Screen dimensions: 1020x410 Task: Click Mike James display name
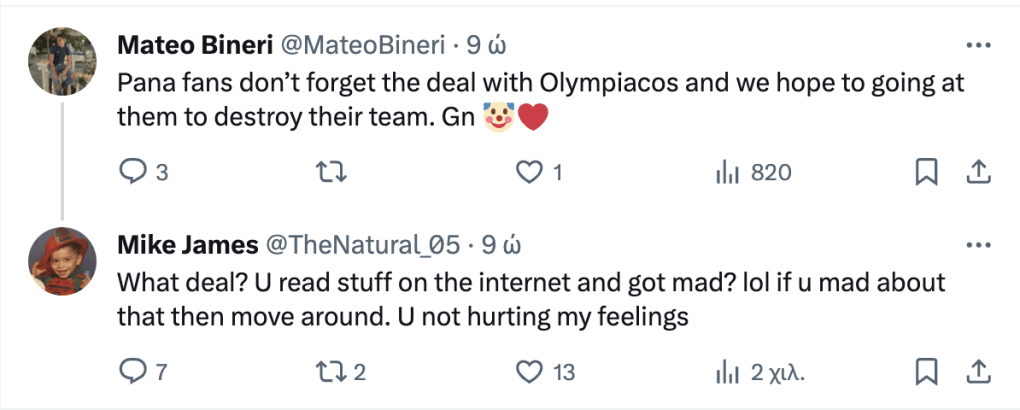point(182,245)
